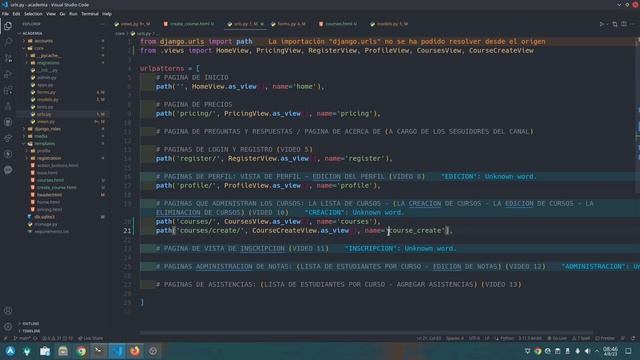The image size is (640, 360).
Task: Open admin.py in the explorer tree
Action: 47,78
